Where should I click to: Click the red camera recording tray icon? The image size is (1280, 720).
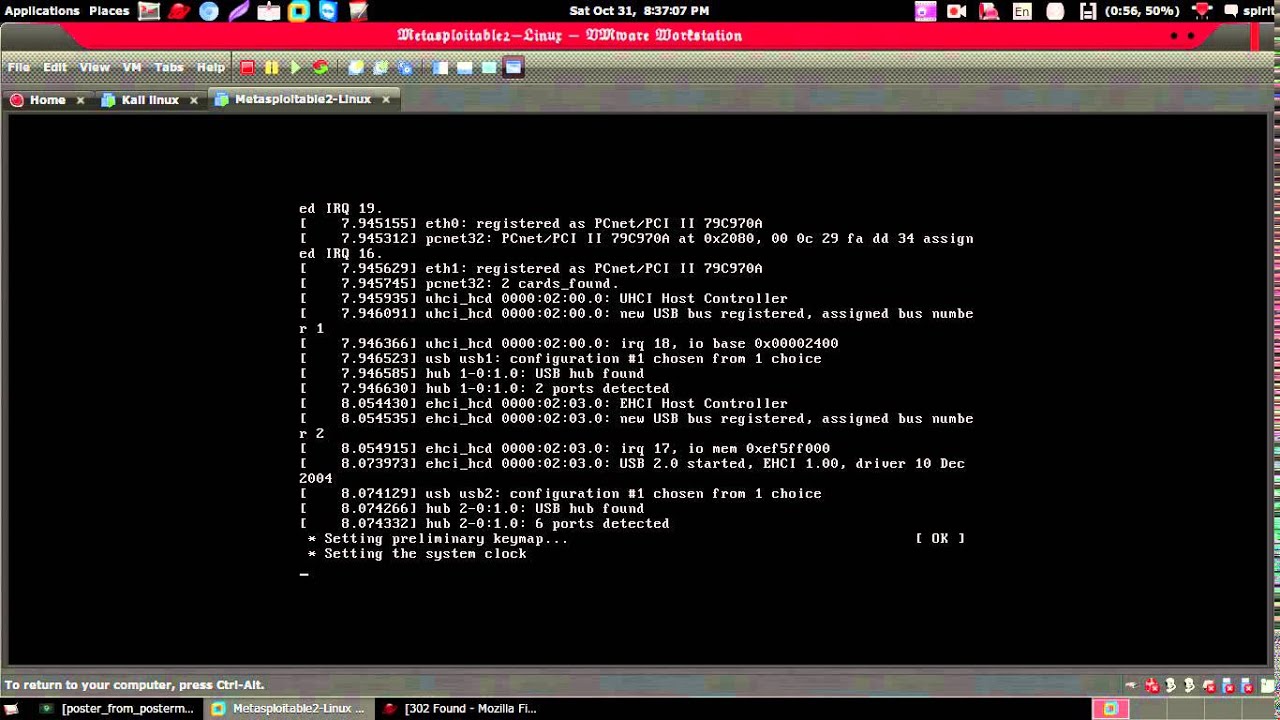[x=957, y=11]
